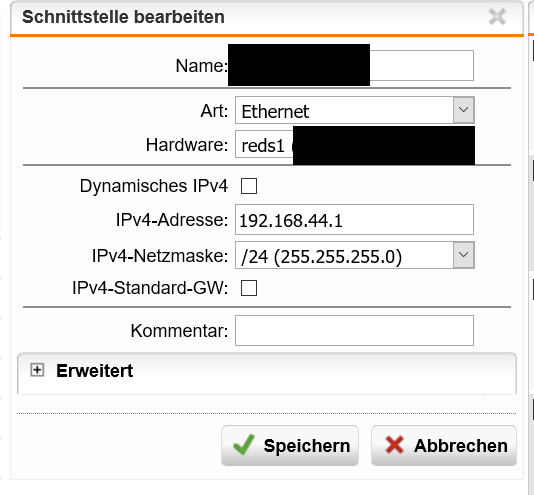Open the IPv4-Netzmaske dropdown arrow

pos(464,255)
